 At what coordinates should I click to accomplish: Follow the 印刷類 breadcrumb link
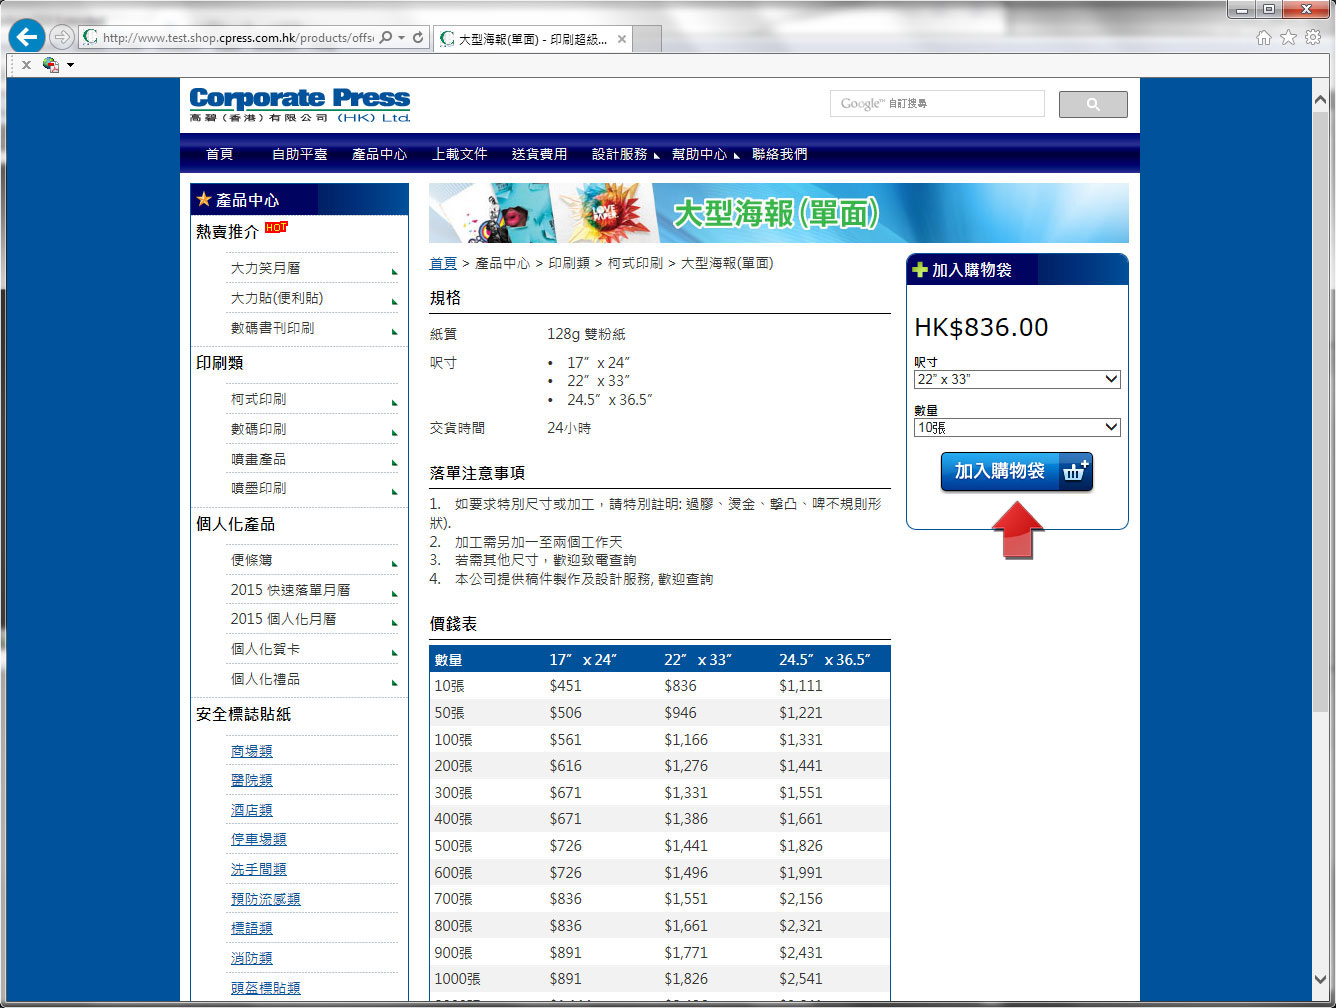tap(569, 263)
